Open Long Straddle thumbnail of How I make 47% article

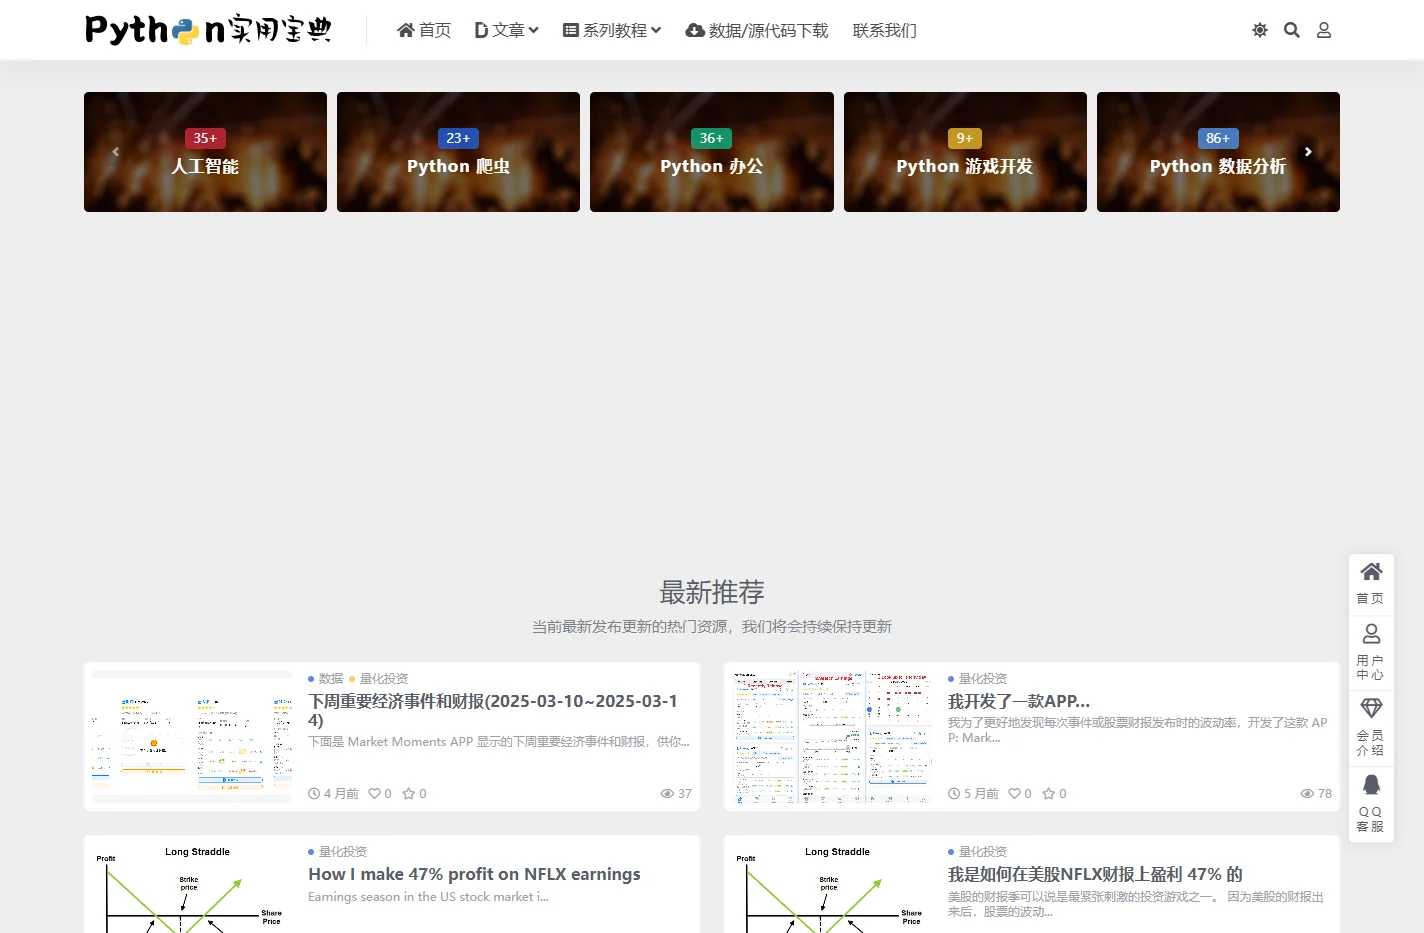tap(192, 888)
